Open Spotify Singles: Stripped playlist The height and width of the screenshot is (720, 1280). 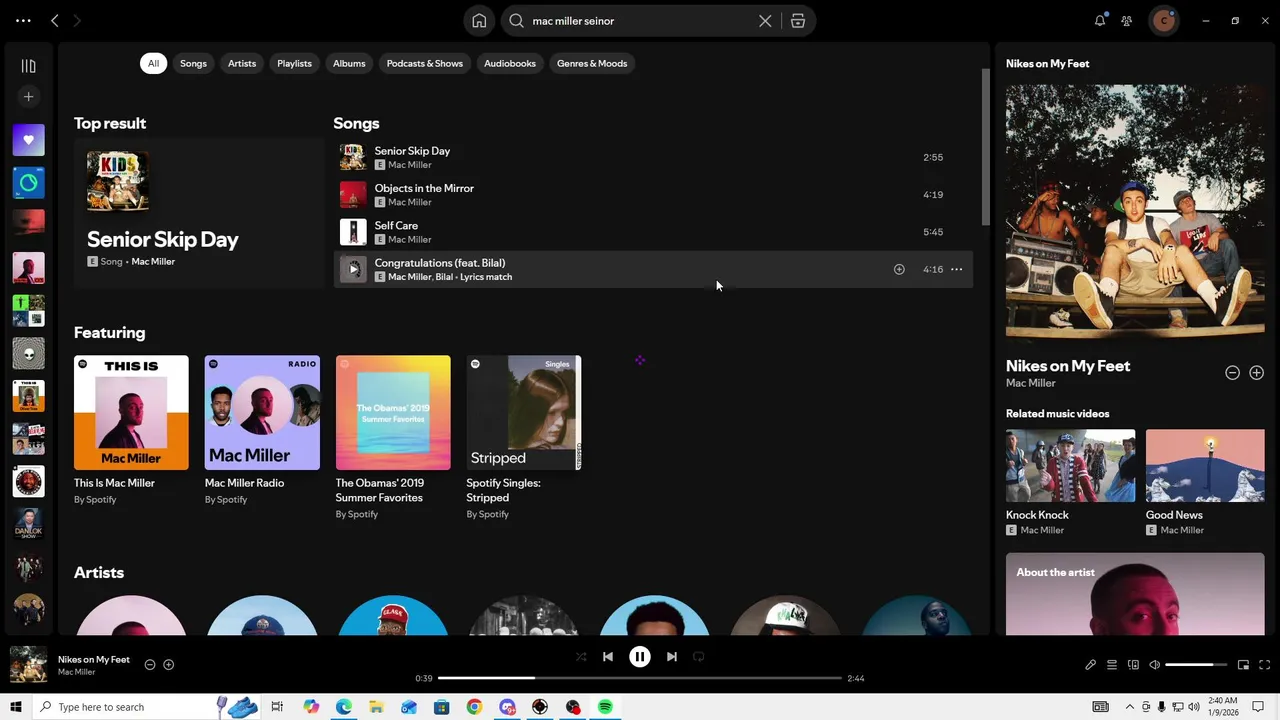tap(524, 436)
